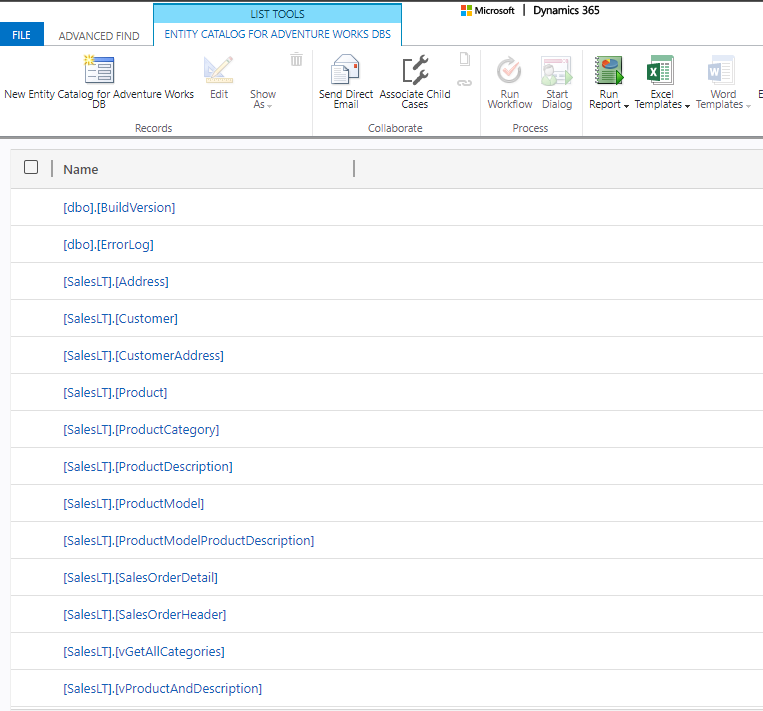Select the Entity Catalog for Adventure Works DBs tab
This screenshot has width=763, height=711.
point(277,34)
